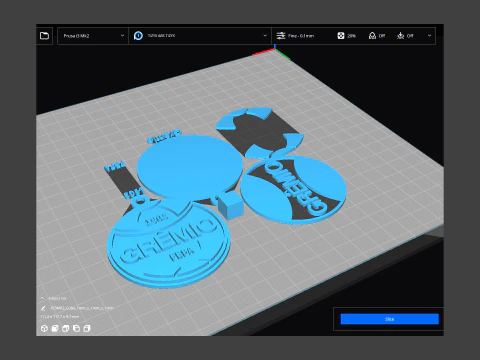480x360 pixels.
Task: Click the model dimensions text in millimetres
Action: (x=59, y=316)
